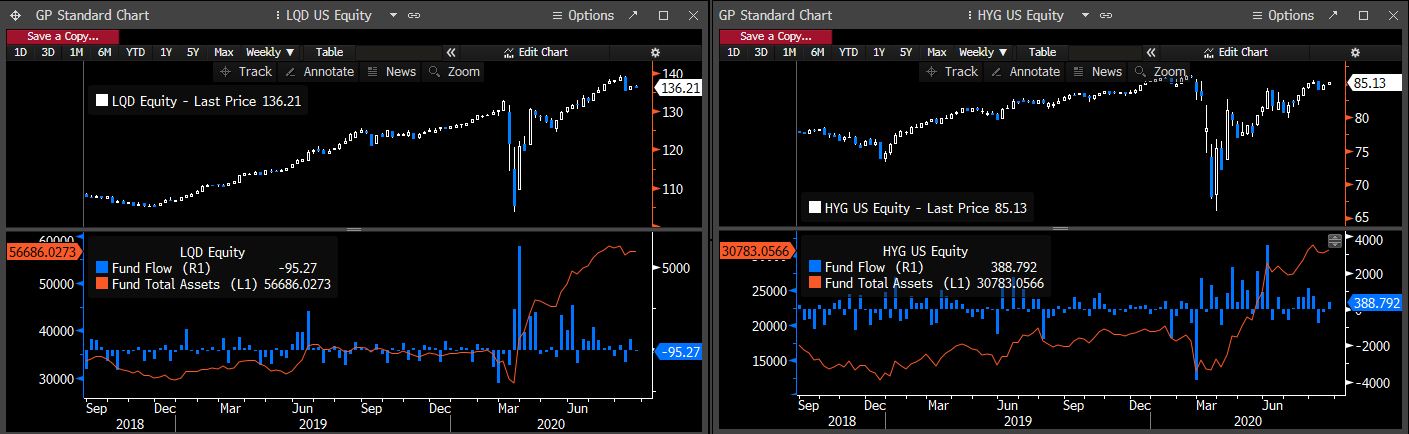Open Edit Chart in LQD window
Image resolution: width=1409 pixels, height=434 pixels.
[535, 52]
